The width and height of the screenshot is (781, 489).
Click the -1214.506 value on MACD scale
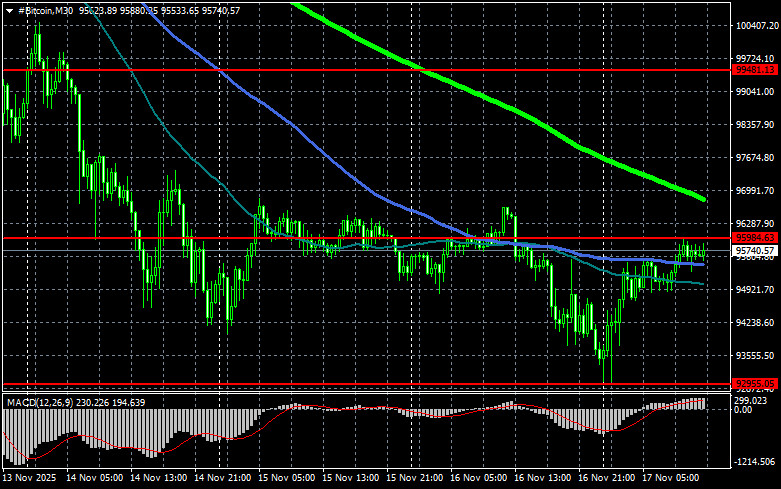pos(755,462)
